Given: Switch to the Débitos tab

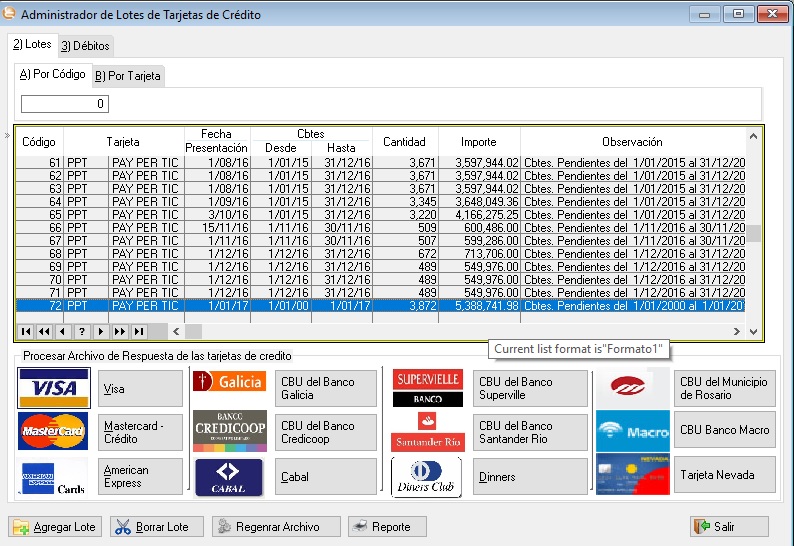Looking at the screenshot, I should pos(85,46).
